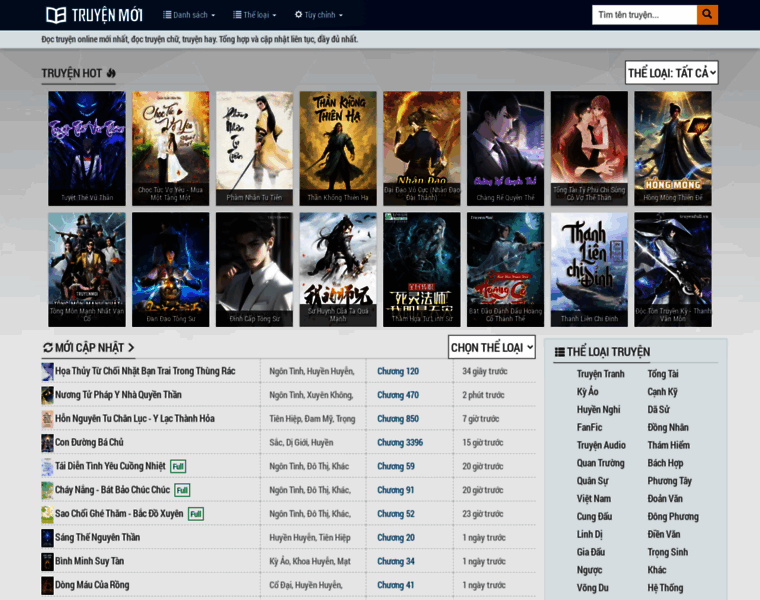Click the Truyện Mới book logo
The height and width of the screenshot is (600, 760).
(x=56, y=15)
